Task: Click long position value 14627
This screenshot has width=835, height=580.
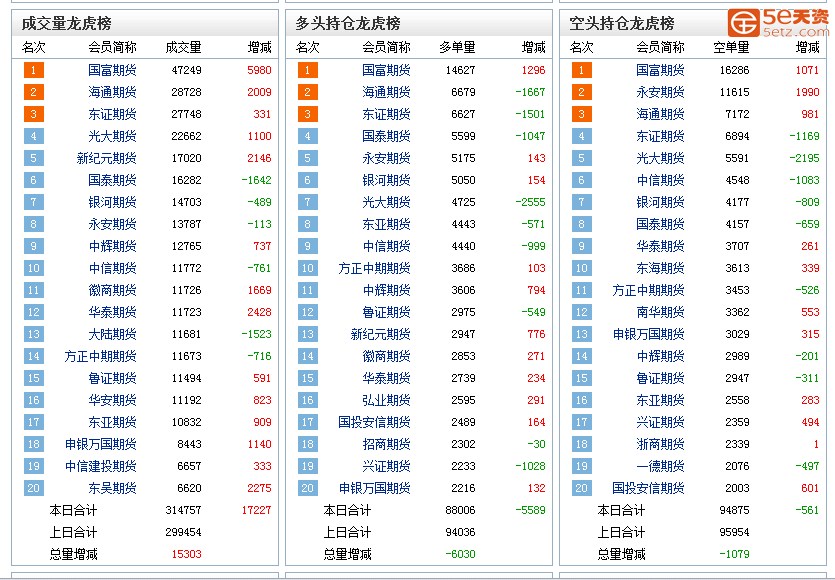Action: click(461, 70)
